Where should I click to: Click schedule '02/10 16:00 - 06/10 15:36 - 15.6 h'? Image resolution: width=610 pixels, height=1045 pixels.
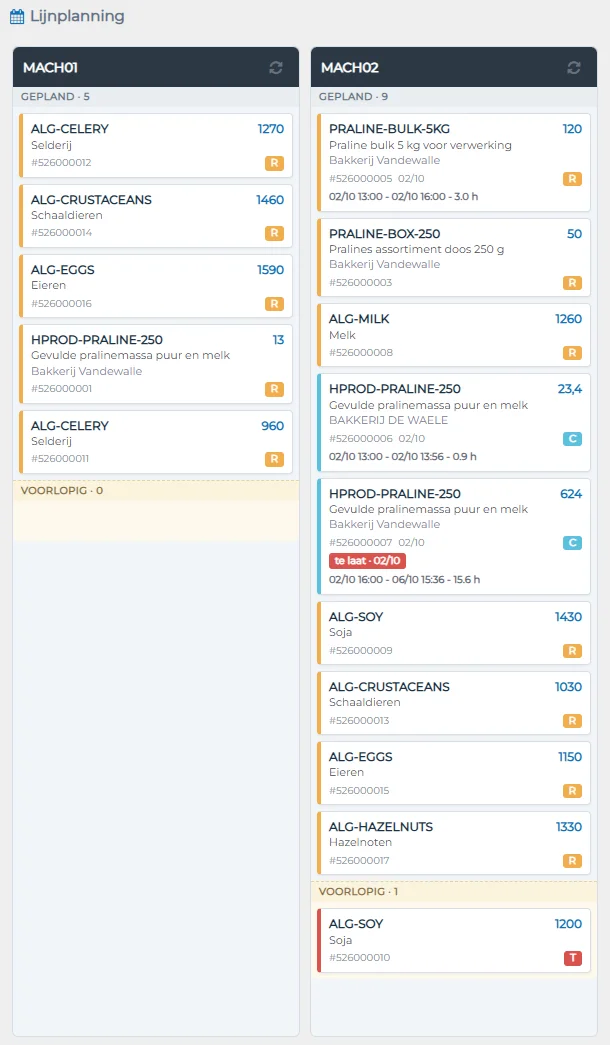pos(405,579)
